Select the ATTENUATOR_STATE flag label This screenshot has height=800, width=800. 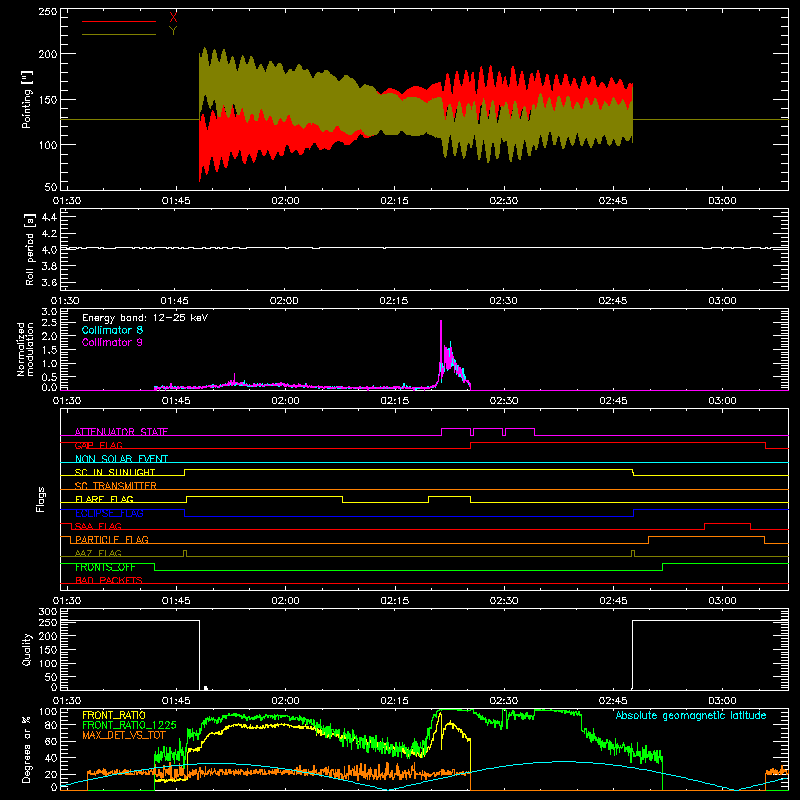point(121,432)
